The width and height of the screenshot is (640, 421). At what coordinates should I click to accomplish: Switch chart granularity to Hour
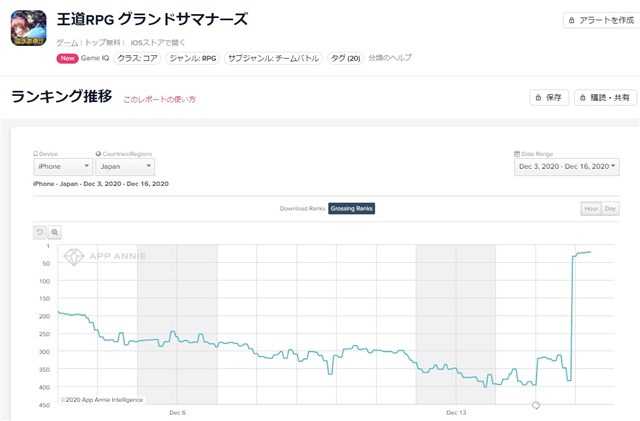click(591, 209)
